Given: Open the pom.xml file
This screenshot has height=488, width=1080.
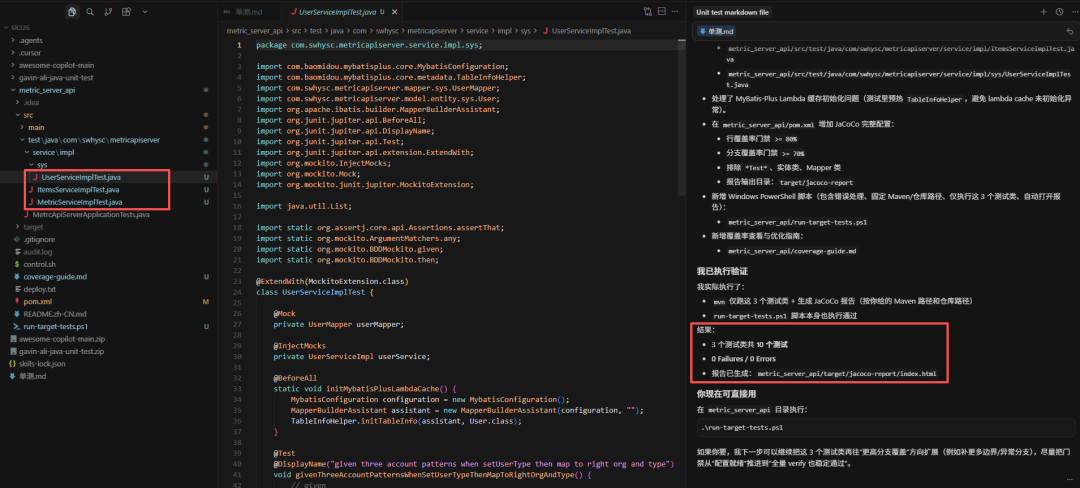Looking at the screenshot, I should [37, 301].
